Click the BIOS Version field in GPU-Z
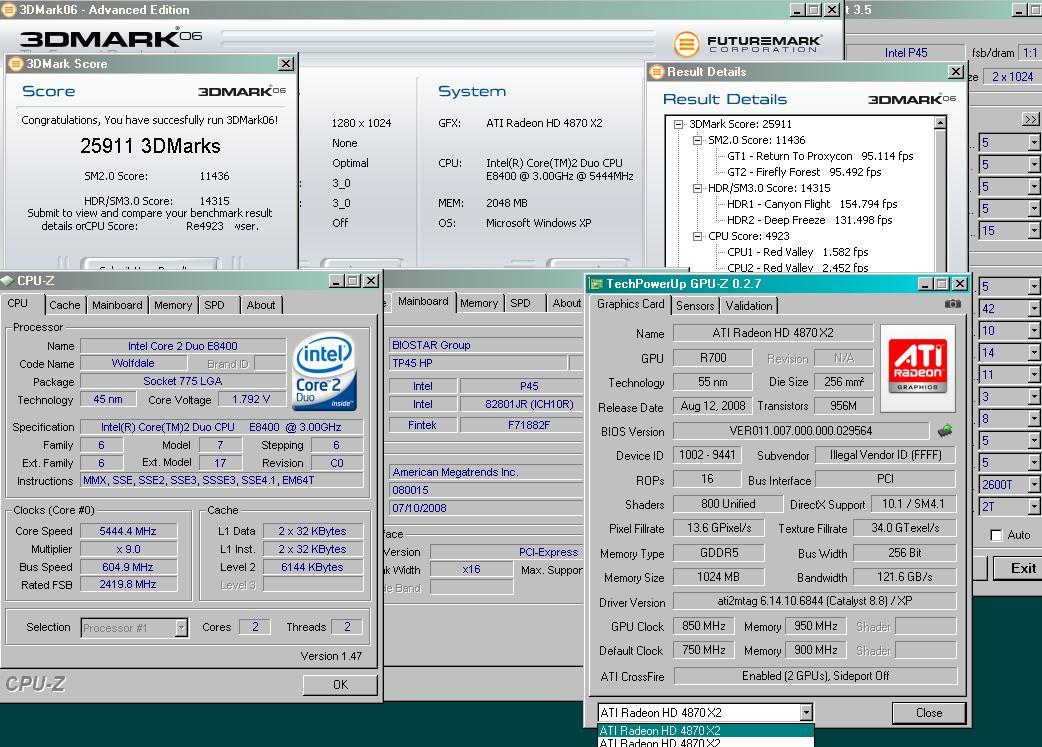This screenshot has width=1042, height=747. click(x=801, y=431)
